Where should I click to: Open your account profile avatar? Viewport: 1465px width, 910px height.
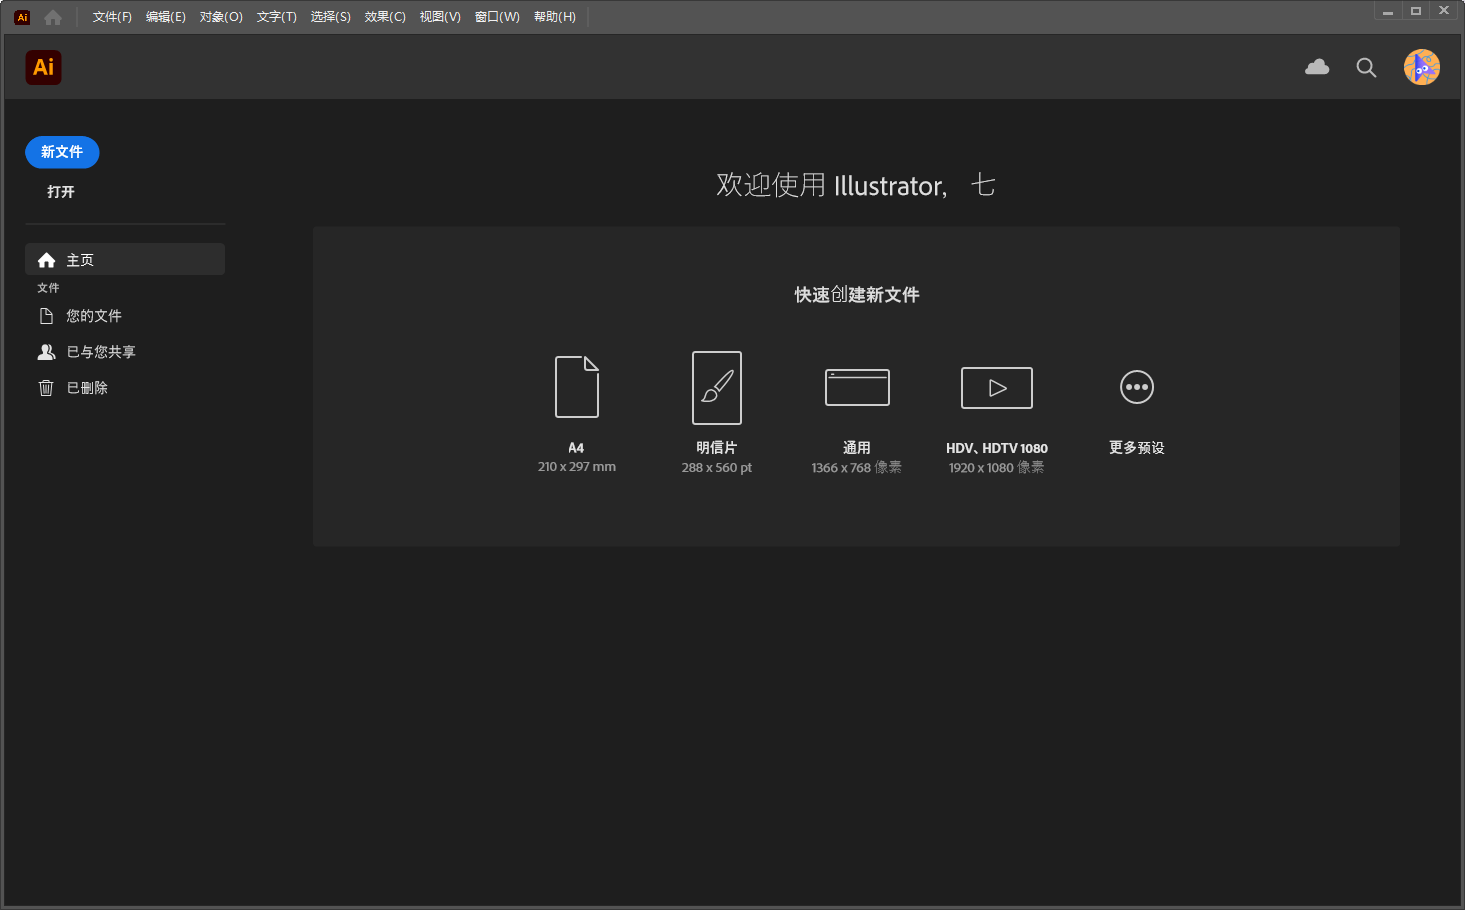pos(1421,67)
